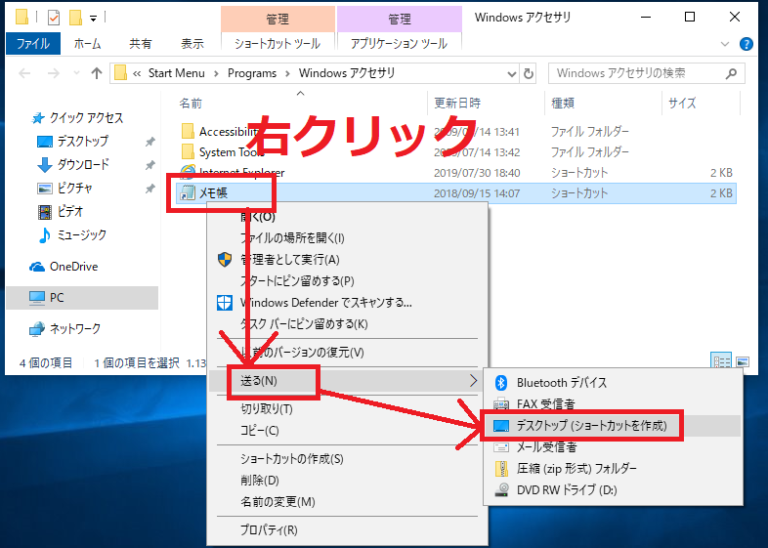Click the Windows Defender scan shield icon

(224, 303)
